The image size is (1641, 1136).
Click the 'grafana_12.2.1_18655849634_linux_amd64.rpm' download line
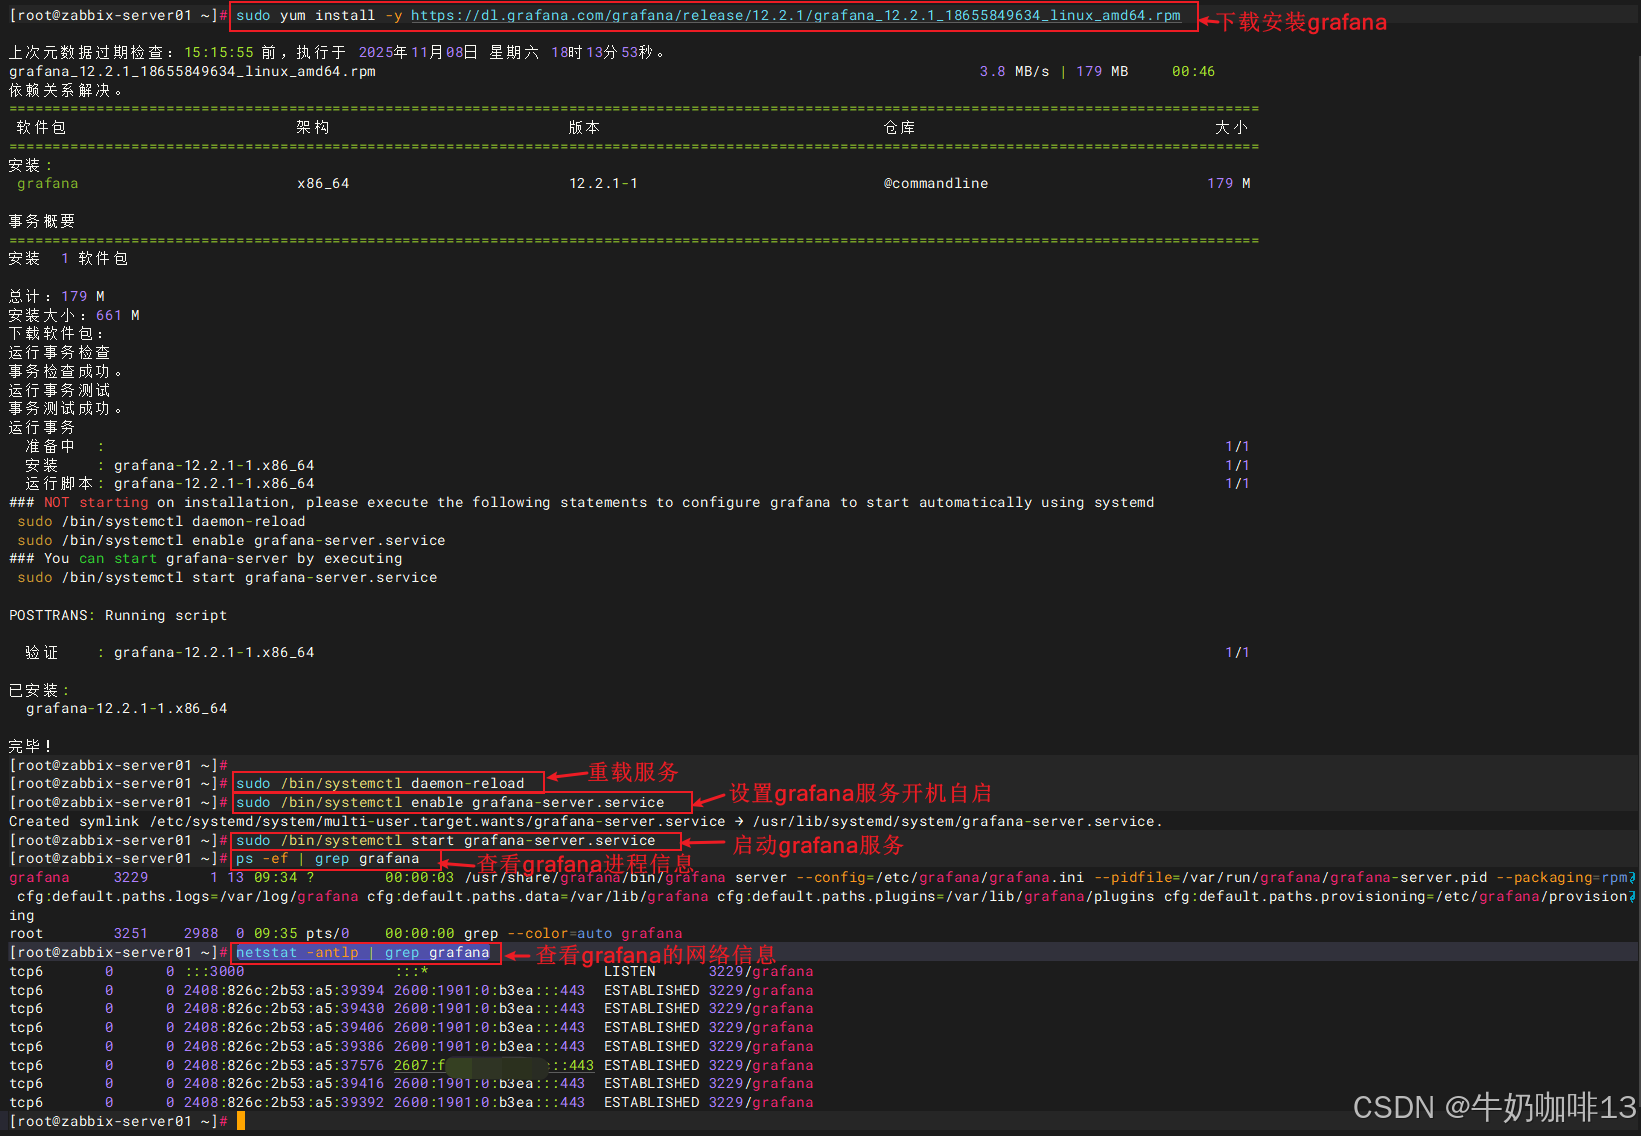(192, 71)
